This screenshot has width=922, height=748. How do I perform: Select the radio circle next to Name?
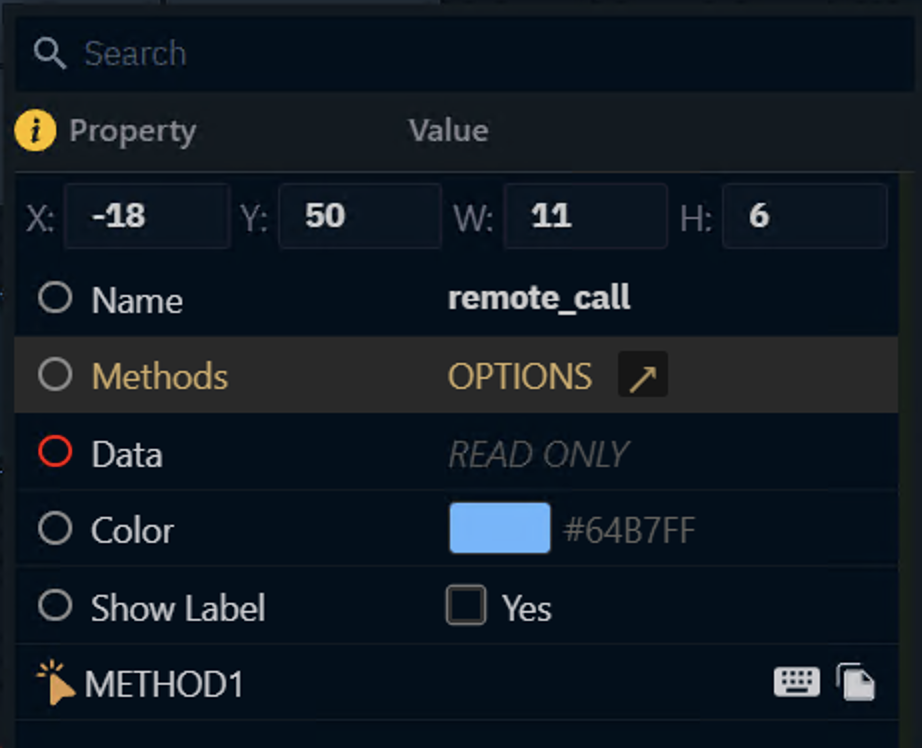[x=56, y=298]
